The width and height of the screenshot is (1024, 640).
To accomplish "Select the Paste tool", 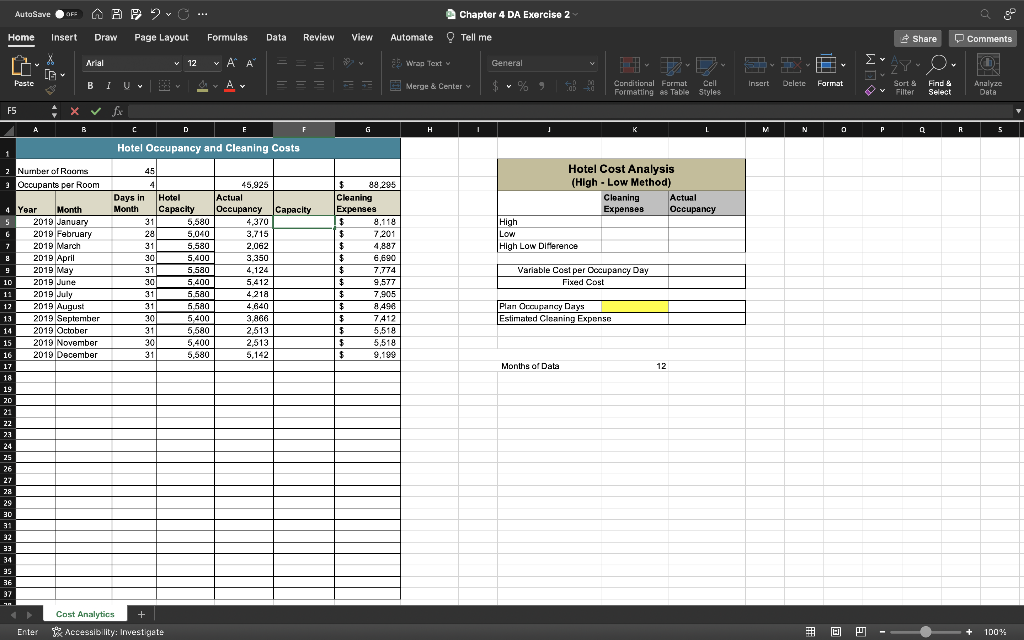I will (22, 68).
